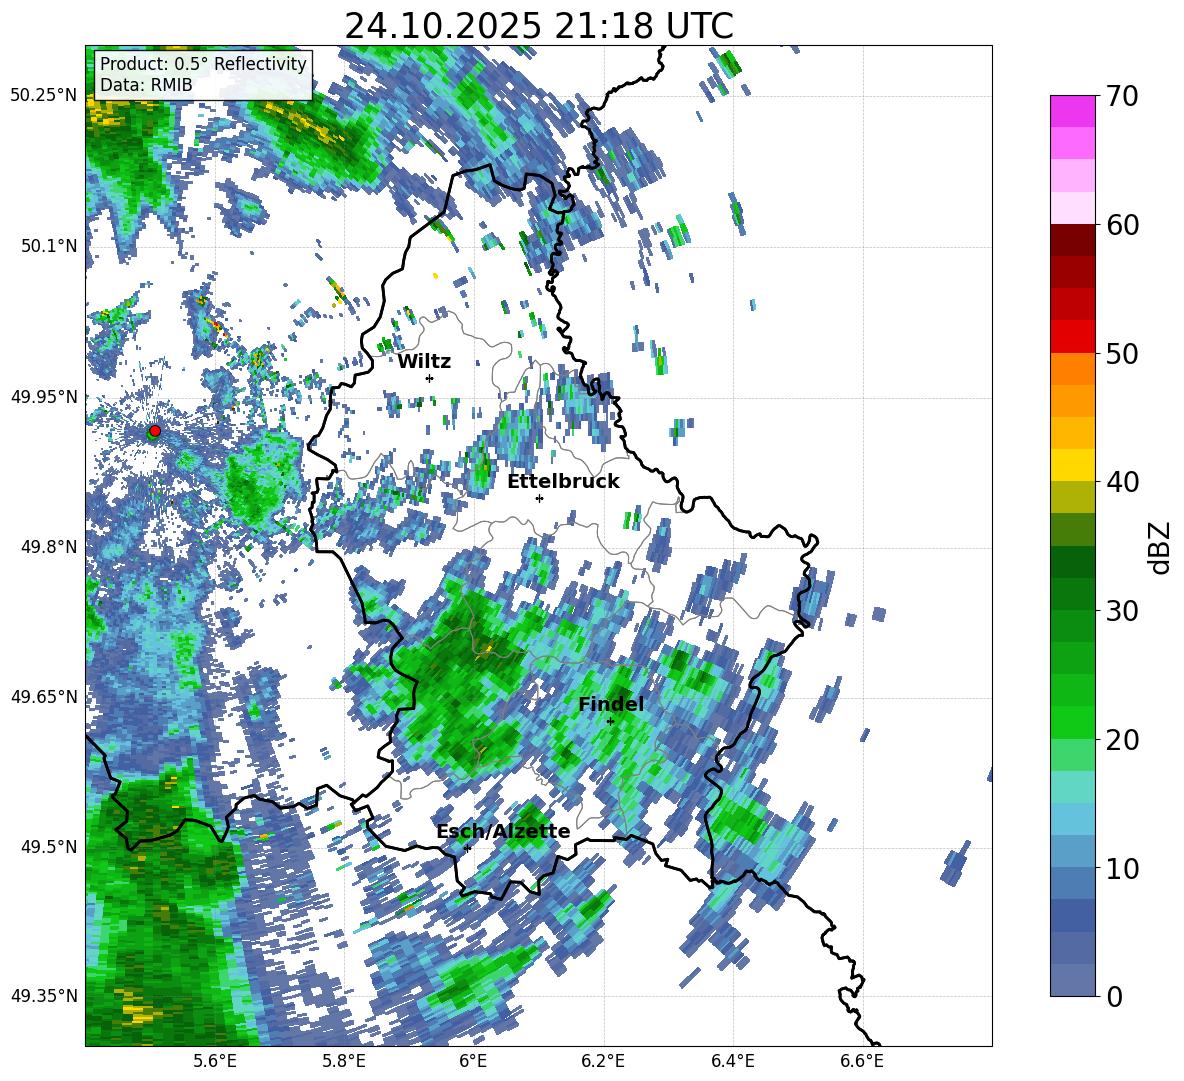Select the Findel city label
The height and width of the screenshot is (1081, 1184).
[x=611, y=704]
